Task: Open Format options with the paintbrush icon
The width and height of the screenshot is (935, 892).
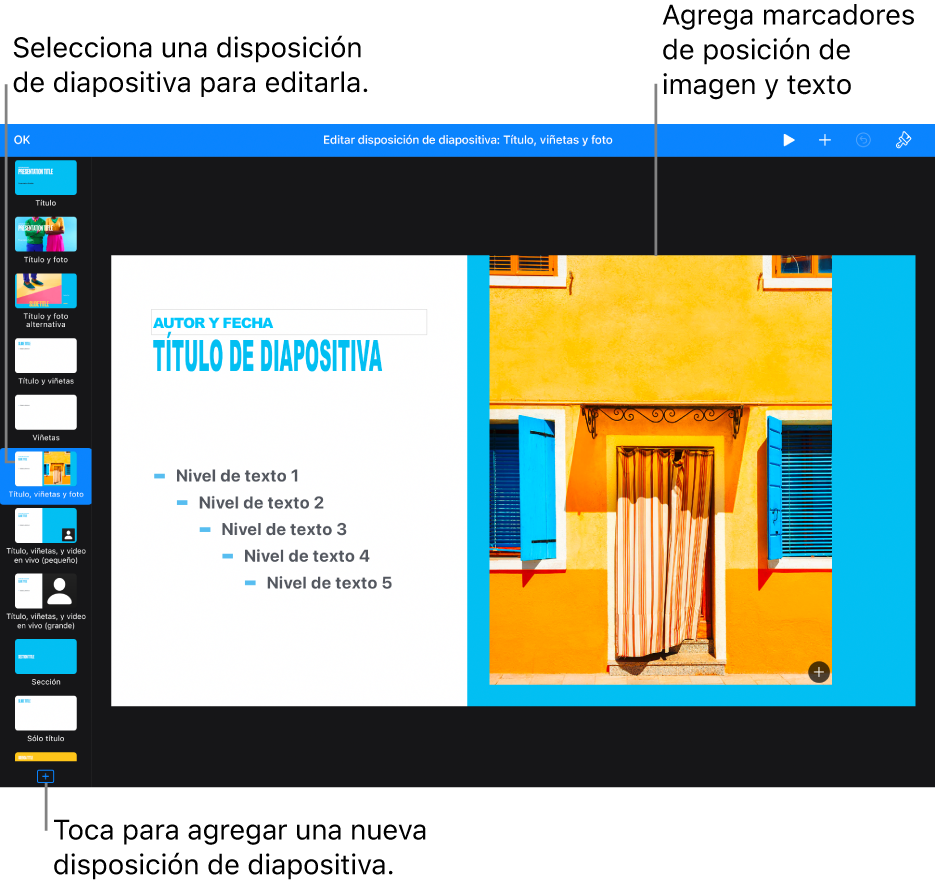Action: (903, 140)
